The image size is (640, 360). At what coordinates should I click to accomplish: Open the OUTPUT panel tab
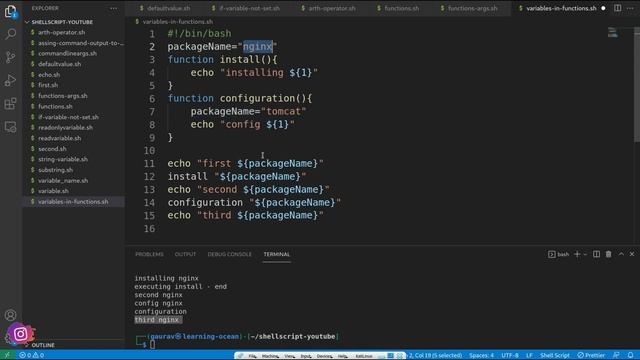(185, 254)
